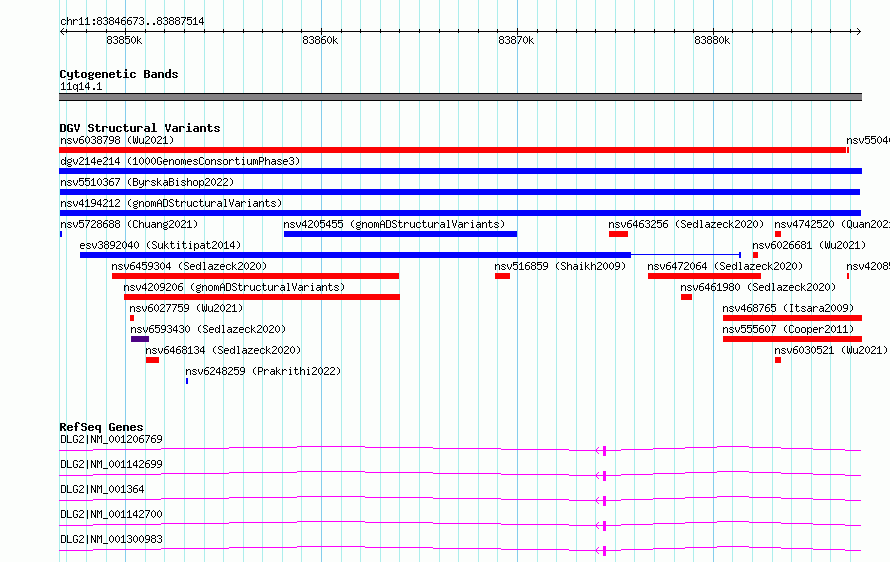The image size is (890, 562).
Task: Open the RefSeq Genes track title
Action: coord(101,427)
